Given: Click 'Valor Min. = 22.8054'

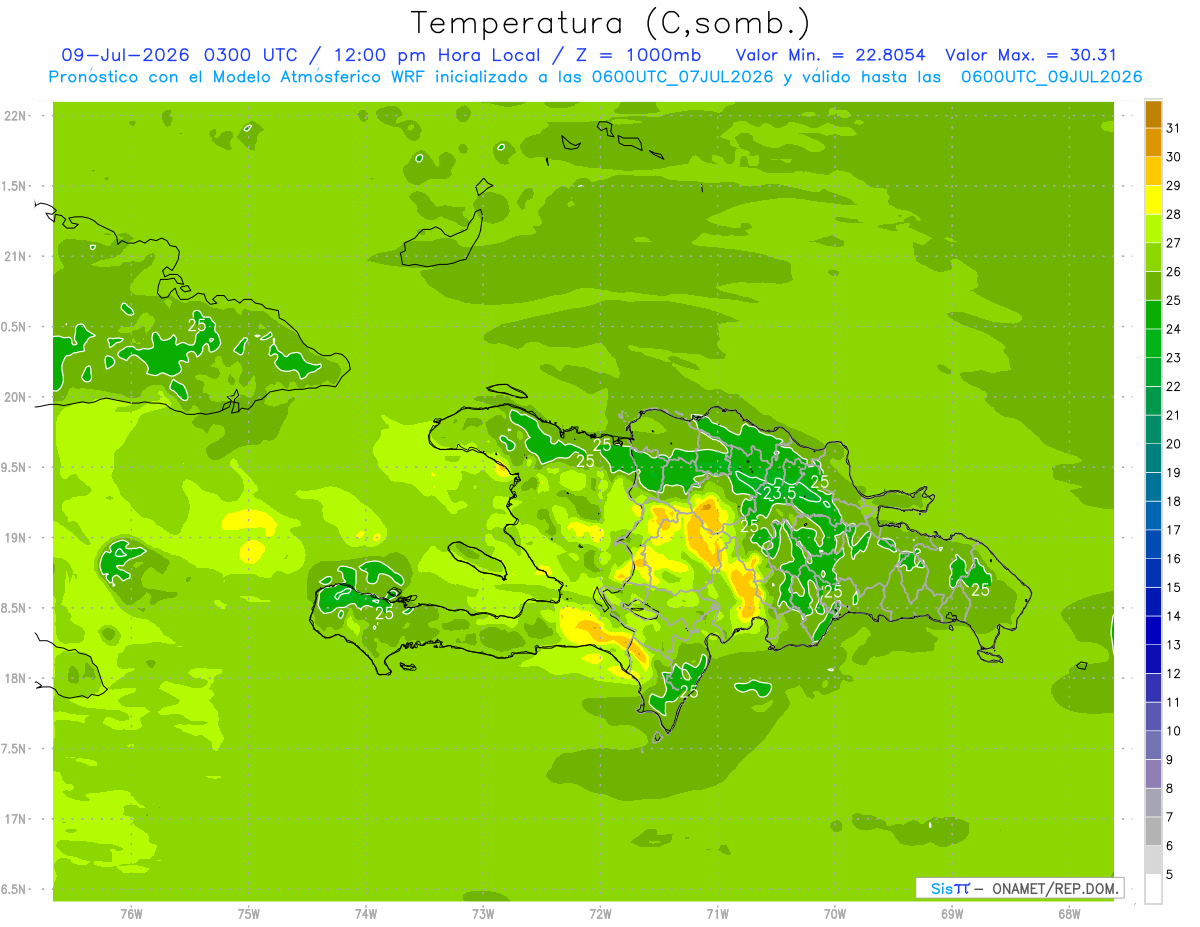Looking at the screenshot, I should 830,55.
